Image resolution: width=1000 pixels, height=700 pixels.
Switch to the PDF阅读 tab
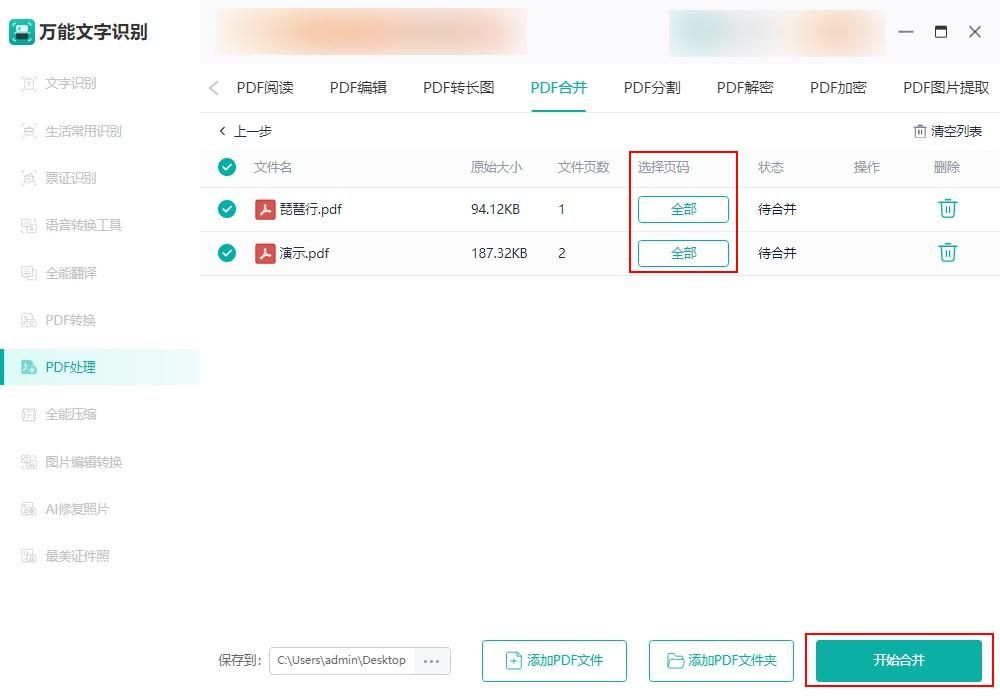coord(265,88)
